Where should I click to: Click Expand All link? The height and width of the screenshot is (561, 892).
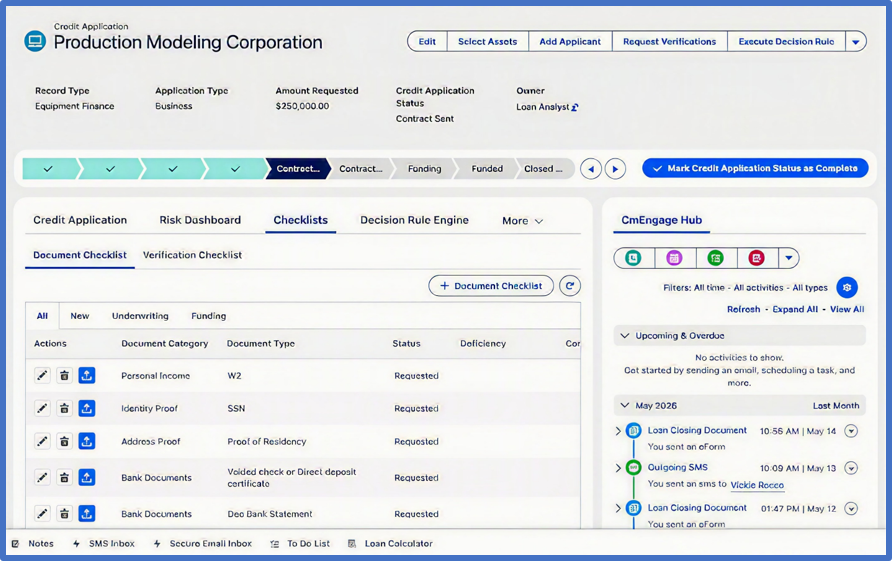pos(795,310)
